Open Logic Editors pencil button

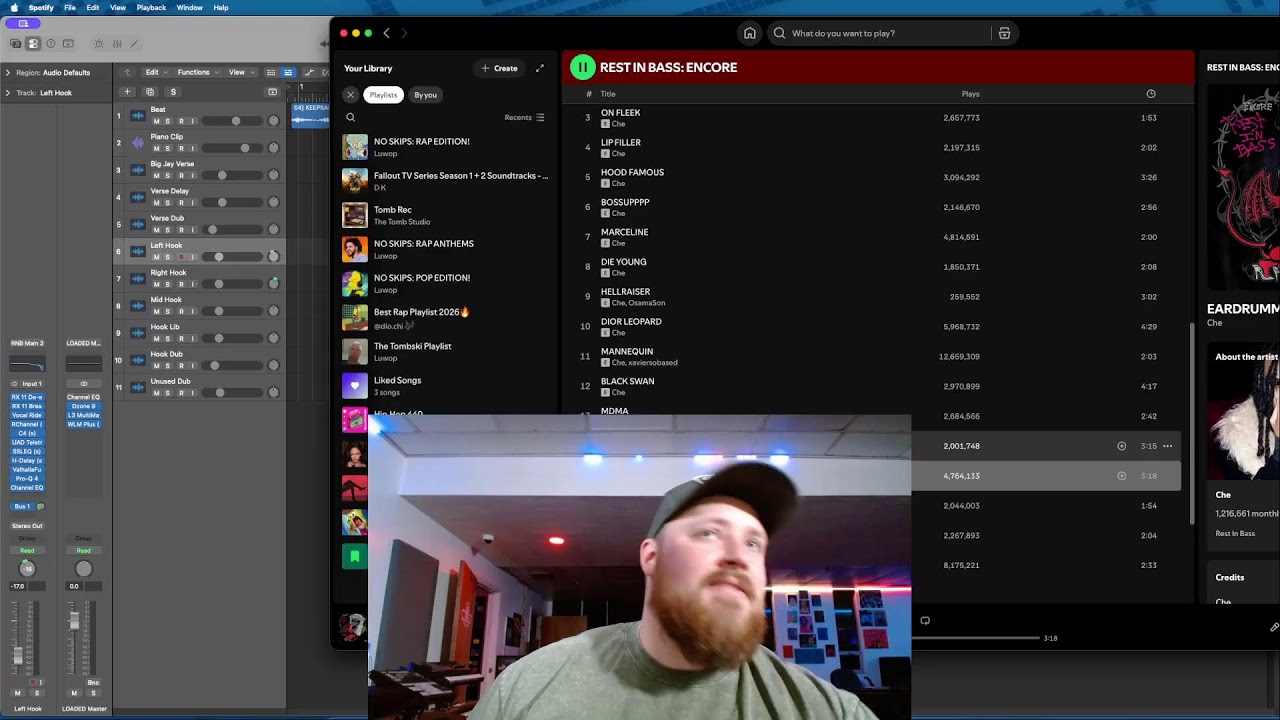135,44
